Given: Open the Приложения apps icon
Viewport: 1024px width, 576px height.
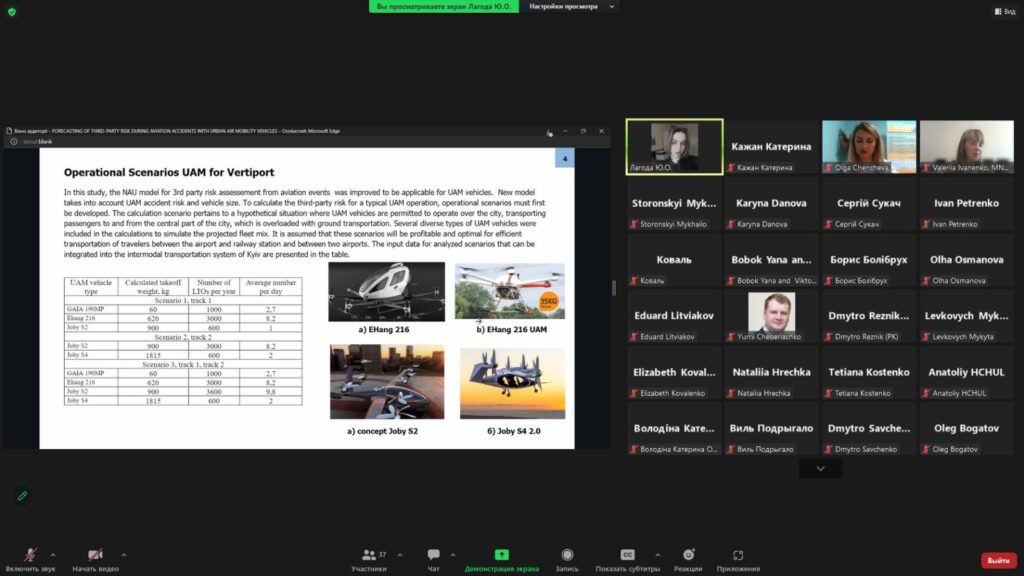Looking at the screenshot, I should point(738,555).
